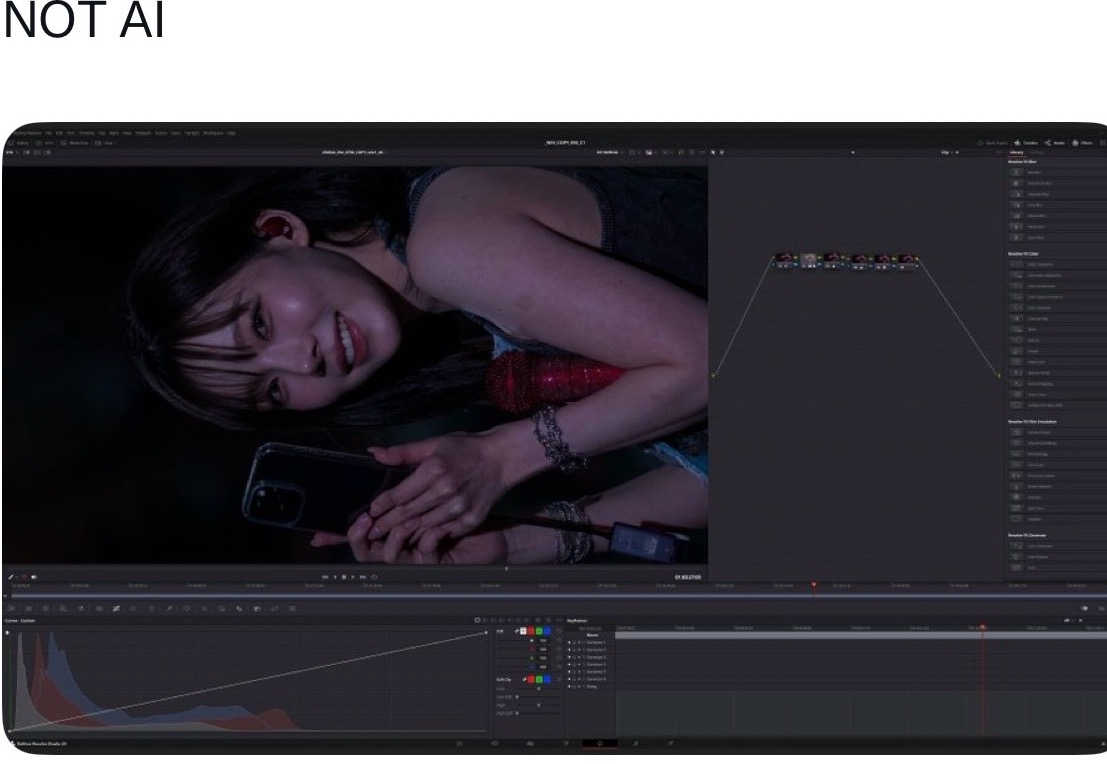Screen dimensions: 1107x764
Task: Open the Edit page icon
Action: click(x=529, y=743)
